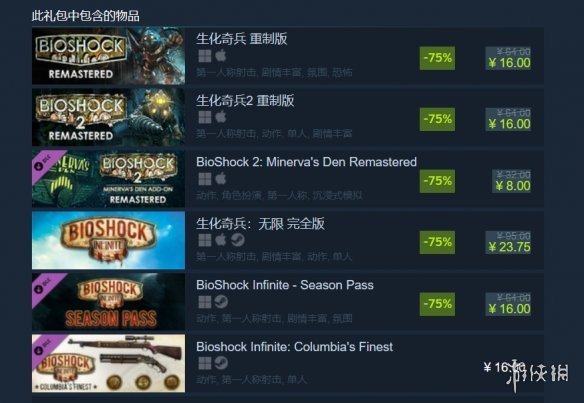Click -75% discount badge for 生化奇兵2 重制版
Image resolution: width=584 pixels, height=403 pixels.
(x=437, y=119)
